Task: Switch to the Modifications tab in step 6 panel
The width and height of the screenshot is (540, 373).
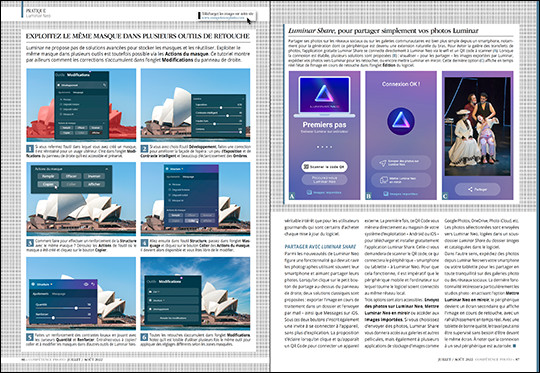Action: pos(169,281)
